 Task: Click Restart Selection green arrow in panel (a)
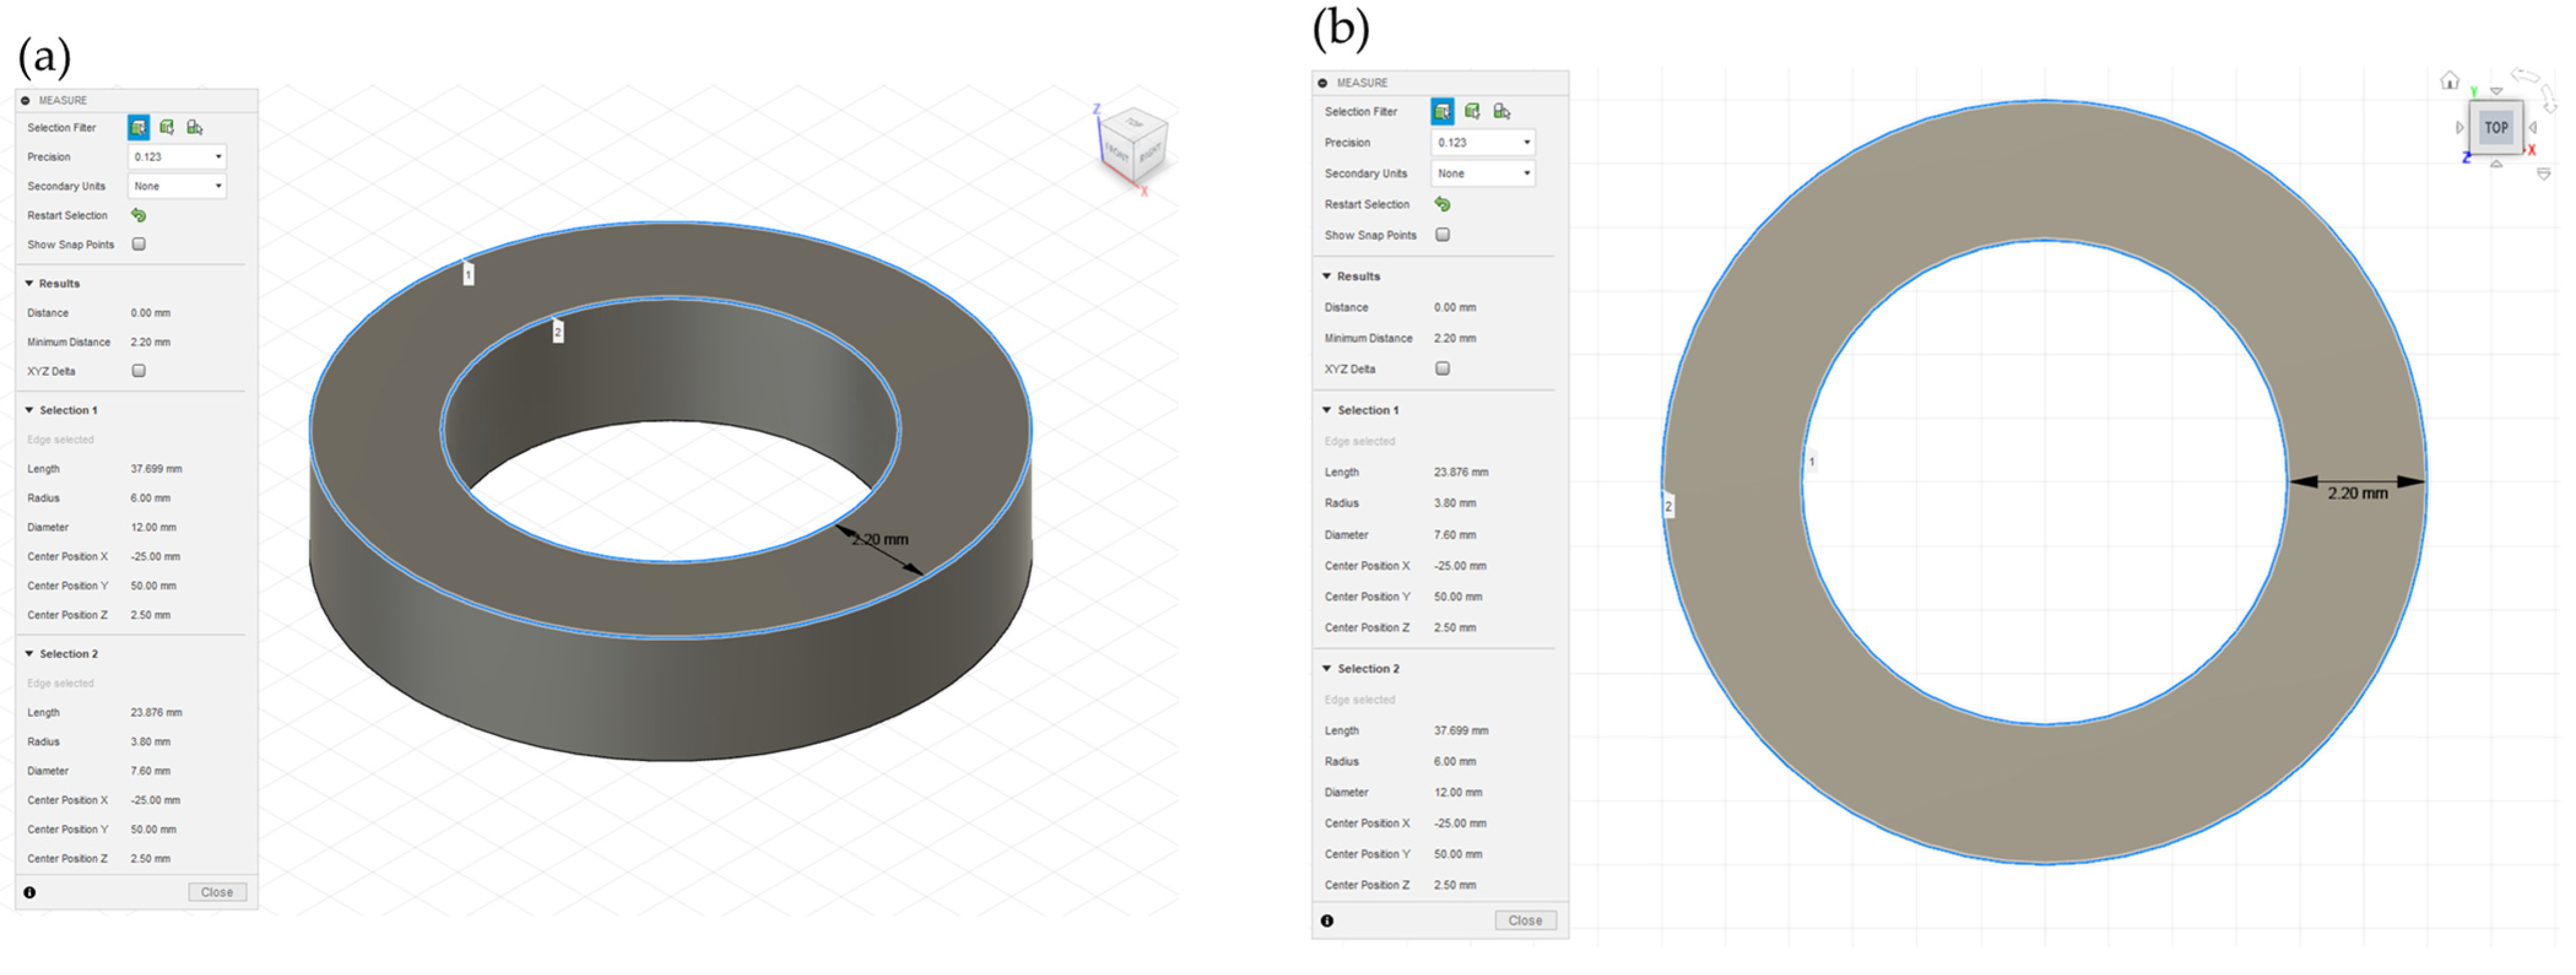pyautogui.click(x=139, y=215)
